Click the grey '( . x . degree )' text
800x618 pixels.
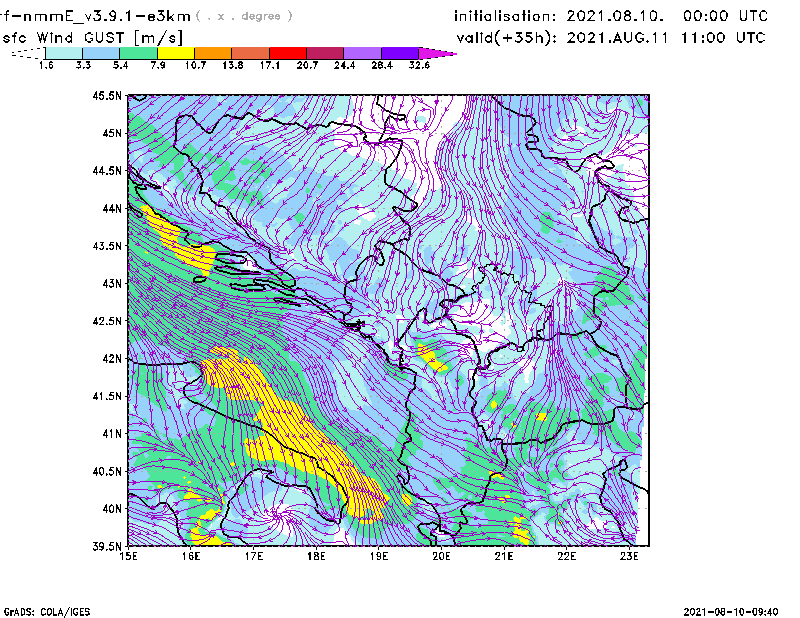(244, 16)
